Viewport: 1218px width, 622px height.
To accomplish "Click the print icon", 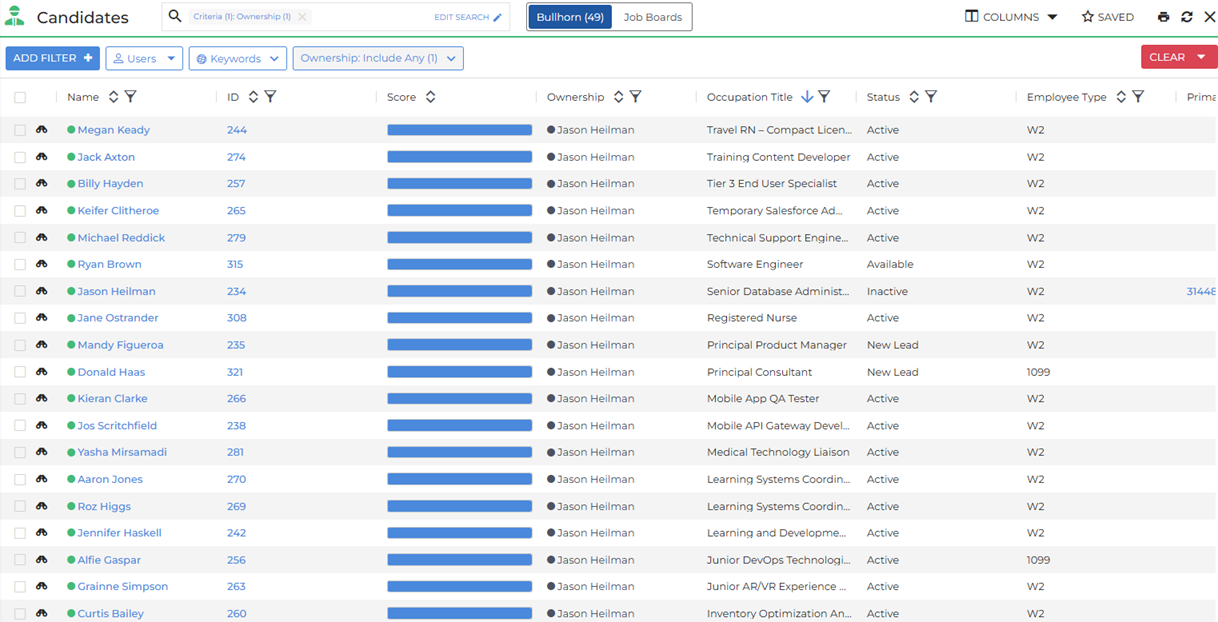I will (1163, 17).
